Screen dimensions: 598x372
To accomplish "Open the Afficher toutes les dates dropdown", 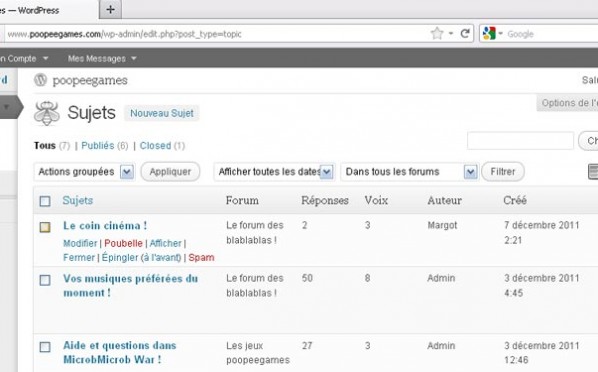I will tap(274, 172).
